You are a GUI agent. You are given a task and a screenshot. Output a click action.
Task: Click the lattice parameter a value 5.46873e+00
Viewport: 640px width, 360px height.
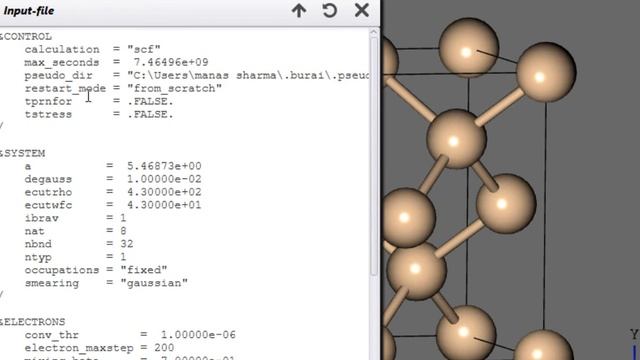164,166
